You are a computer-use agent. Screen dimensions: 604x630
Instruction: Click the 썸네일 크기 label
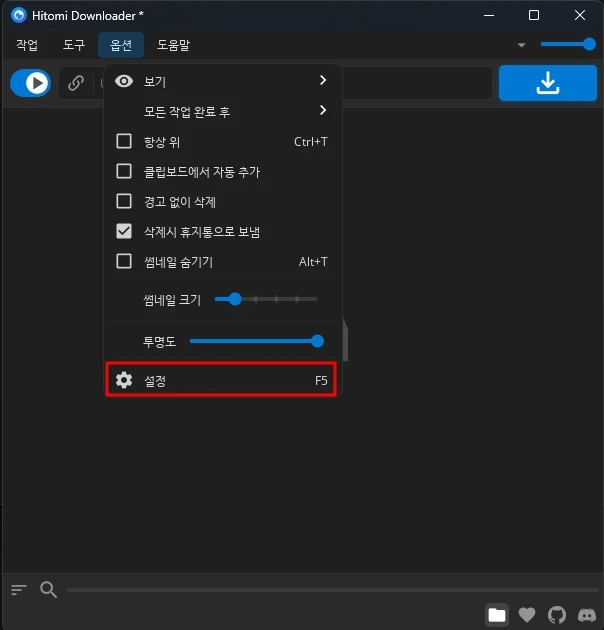click(172, 300)
